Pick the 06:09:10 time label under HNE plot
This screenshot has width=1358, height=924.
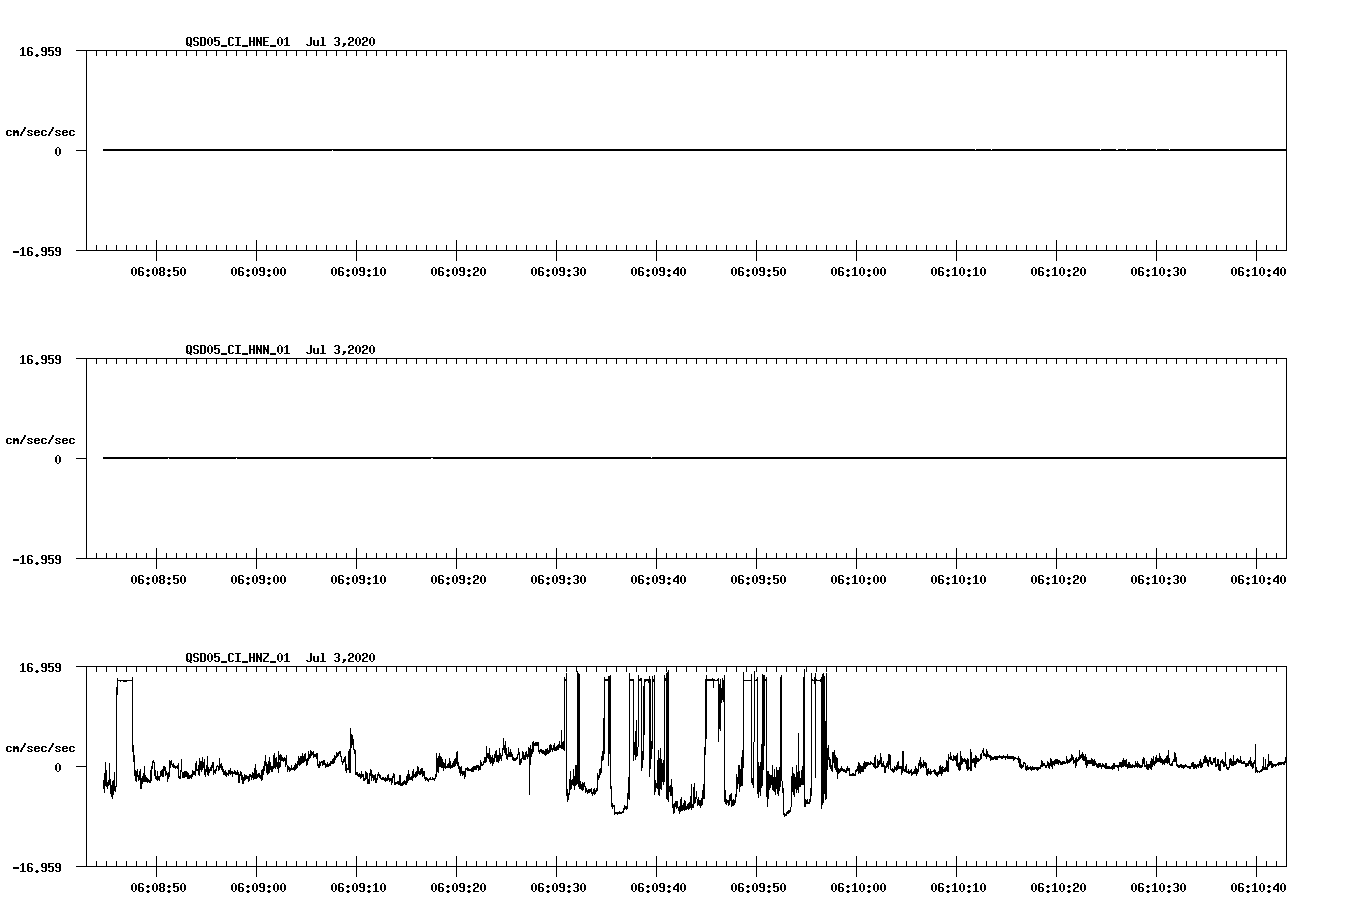point(358,272)
